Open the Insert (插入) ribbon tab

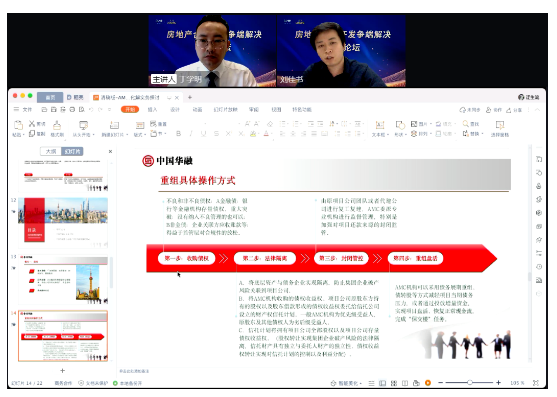(152, 109)
